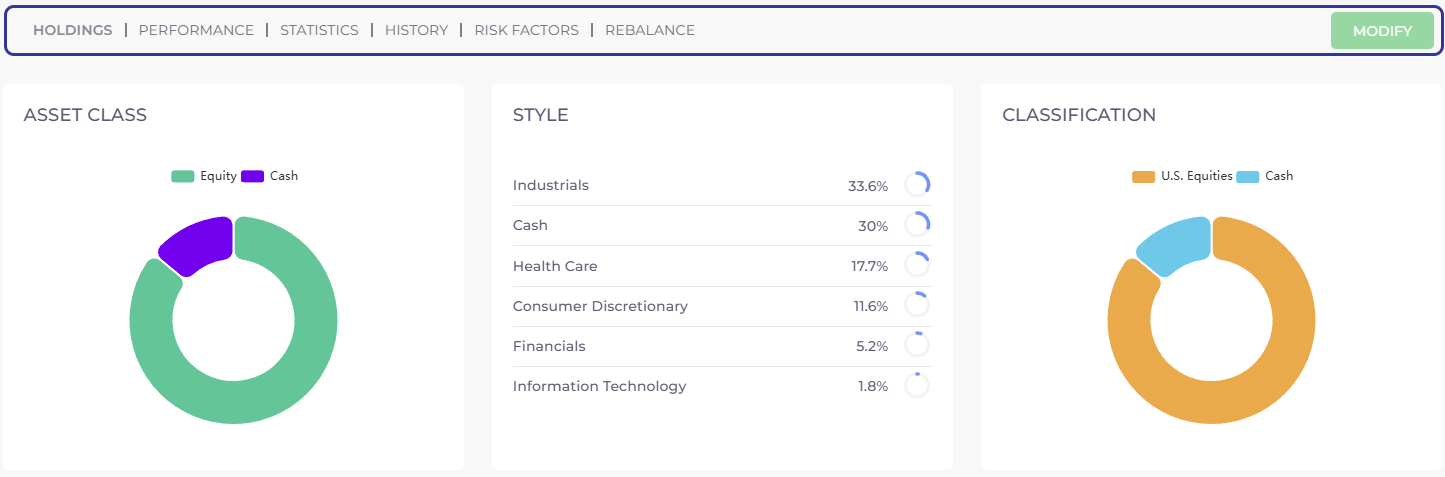Open the Performance tab
Image resolution: width=1445 pixels, height=477 pixels.
coord(196,30)
